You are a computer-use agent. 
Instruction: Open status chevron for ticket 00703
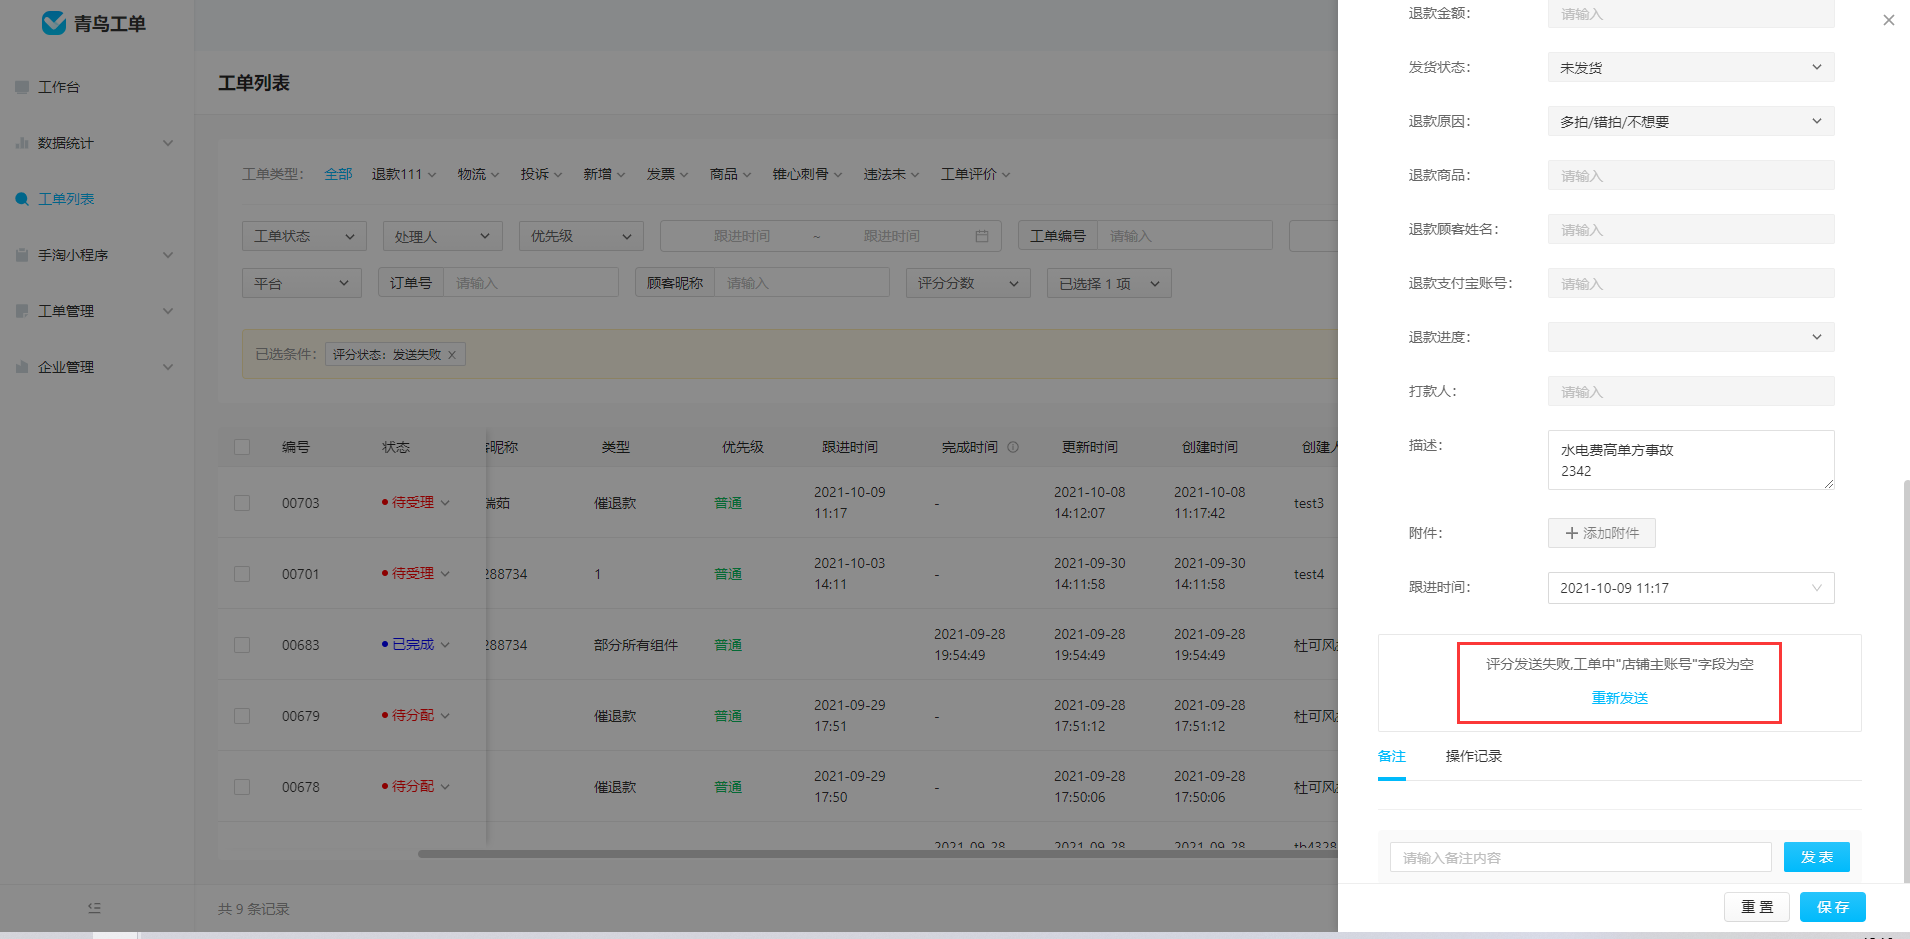(445, 503)
